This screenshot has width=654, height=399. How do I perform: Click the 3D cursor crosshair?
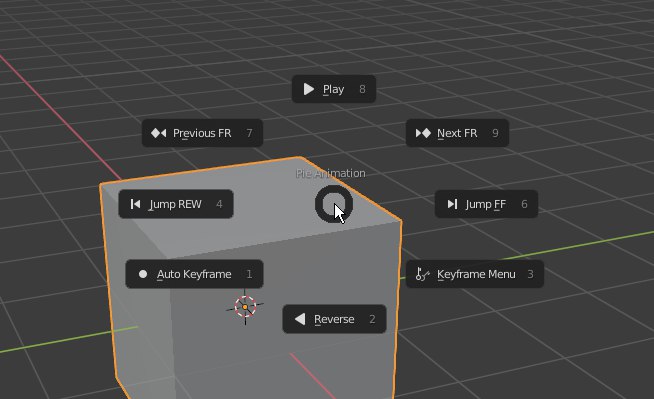(245, 307)
